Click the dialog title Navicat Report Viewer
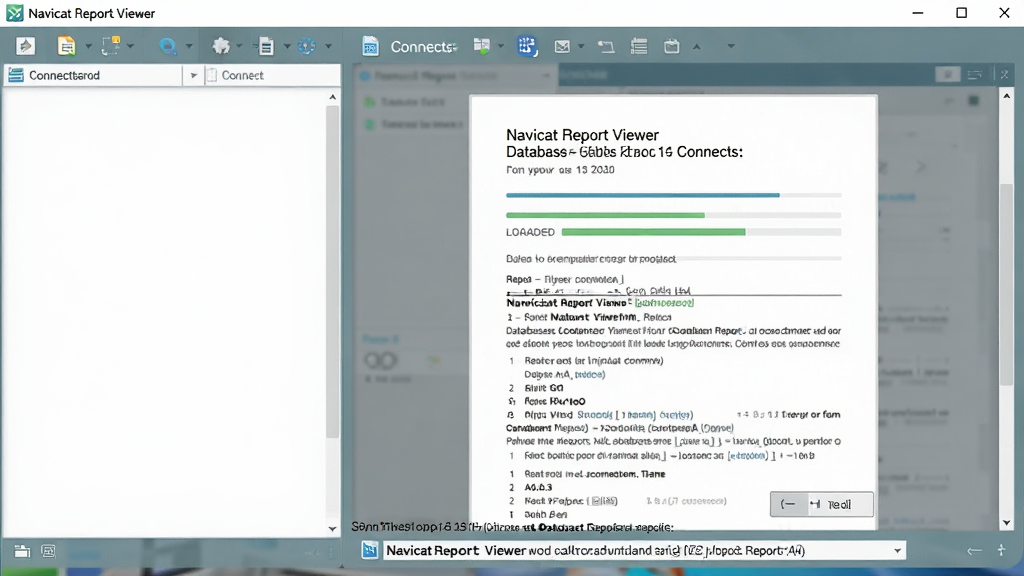The width and height of the screenshot is (1024, 576). pyautogui.click(x=583, y=135)
